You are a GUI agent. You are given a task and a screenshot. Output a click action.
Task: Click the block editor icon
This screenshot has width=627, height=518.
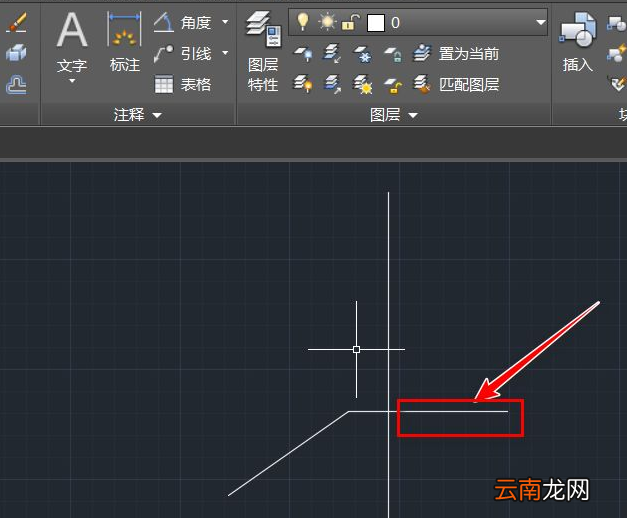[617, 54]
